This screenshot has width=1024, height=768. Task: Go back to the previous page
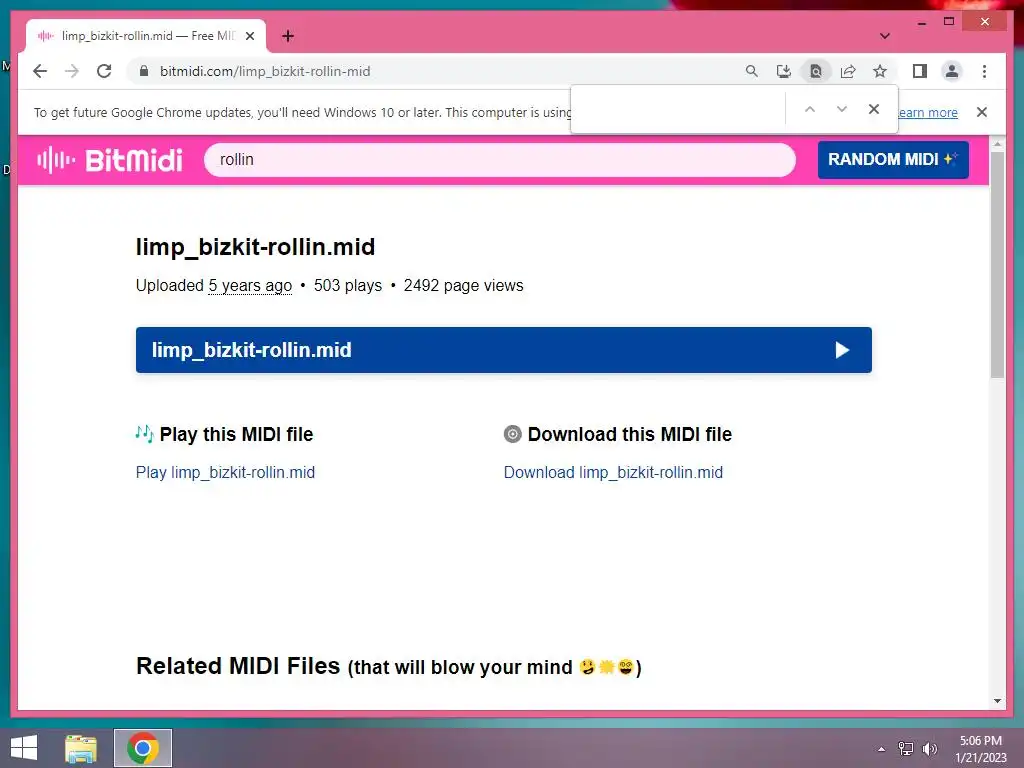40,71
